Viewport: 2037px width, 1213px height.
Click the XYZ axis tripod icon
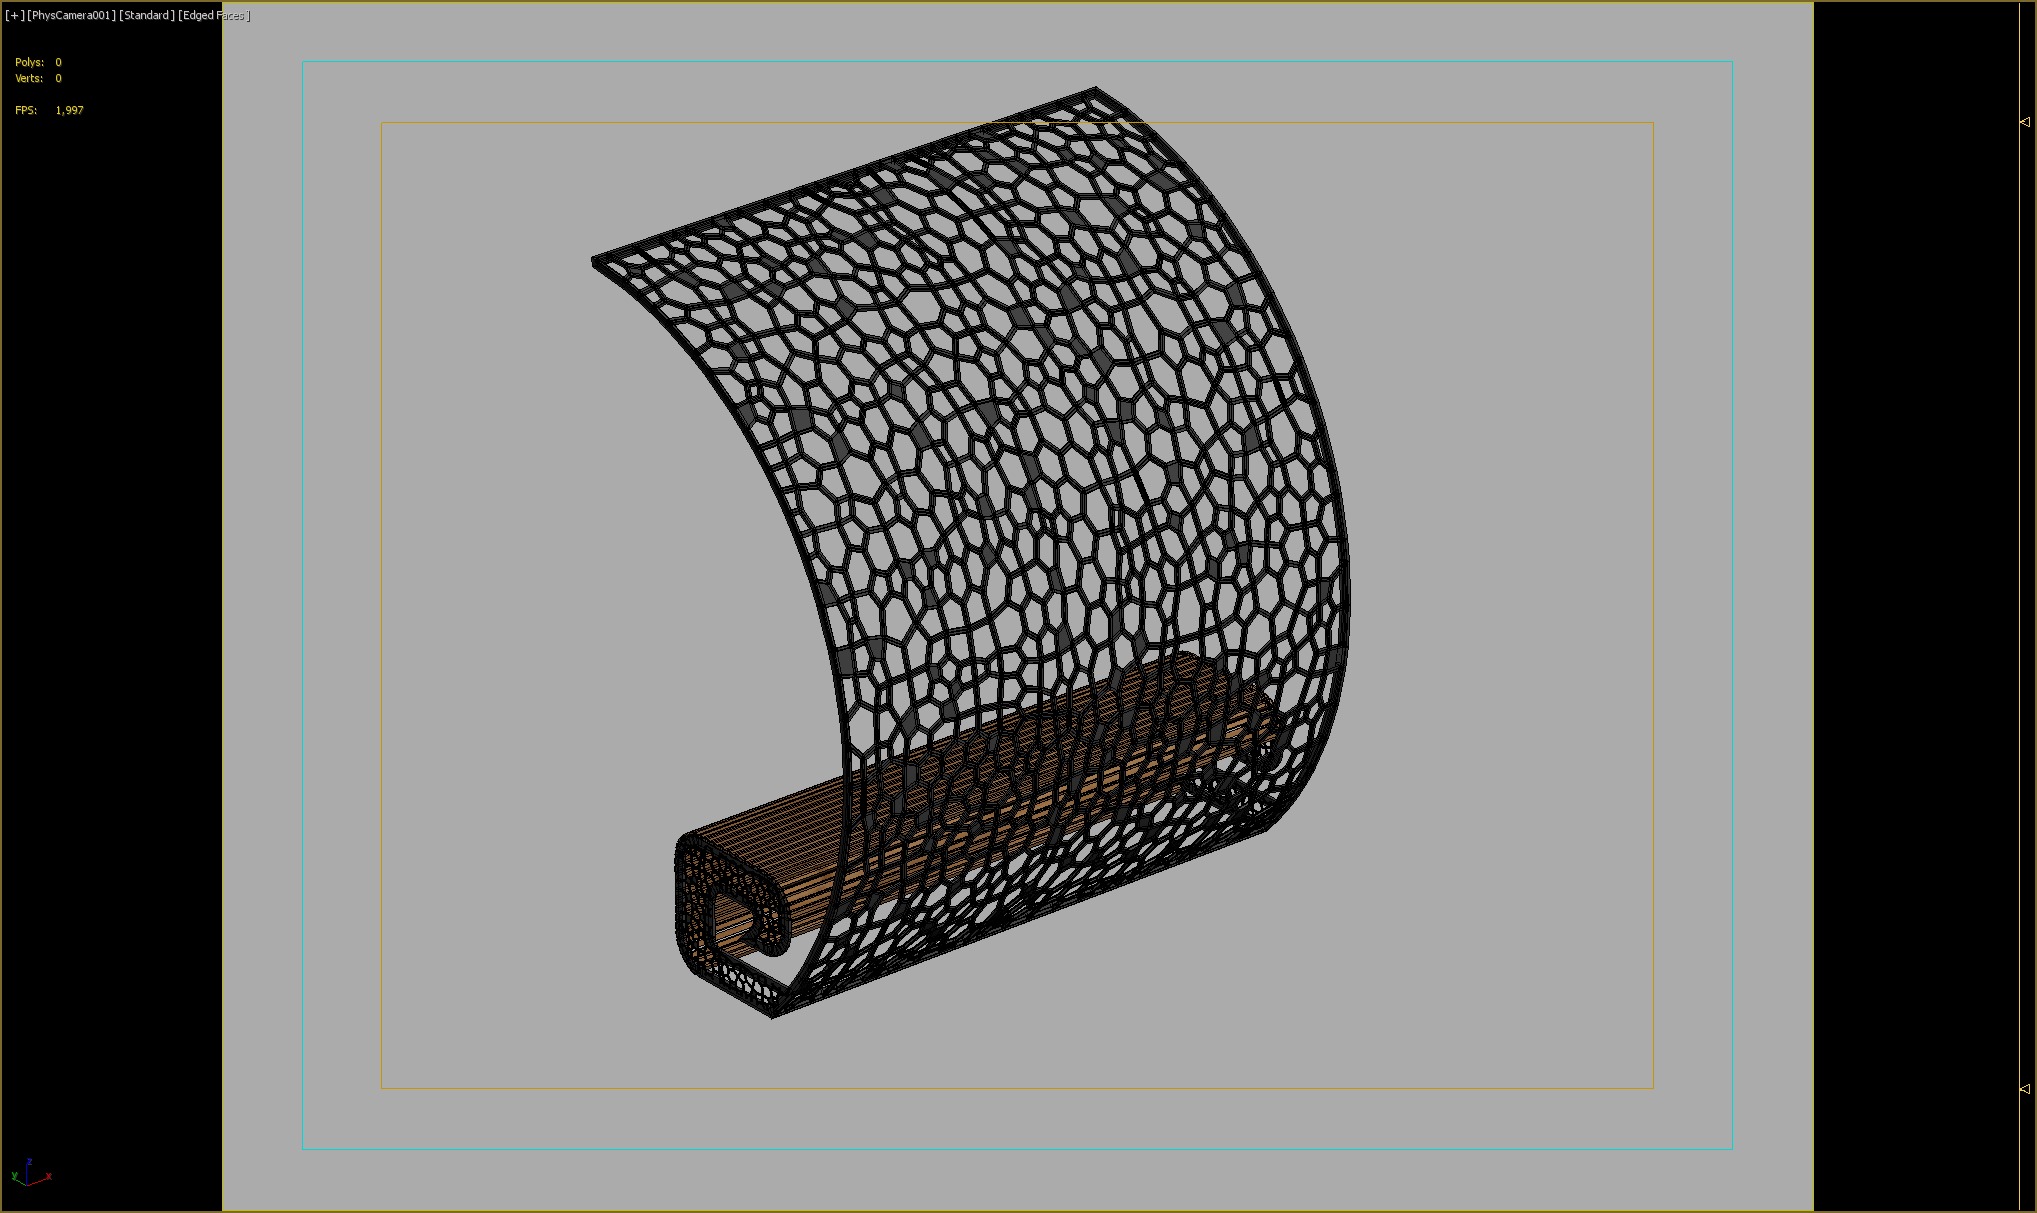(x=30, y=1173)
